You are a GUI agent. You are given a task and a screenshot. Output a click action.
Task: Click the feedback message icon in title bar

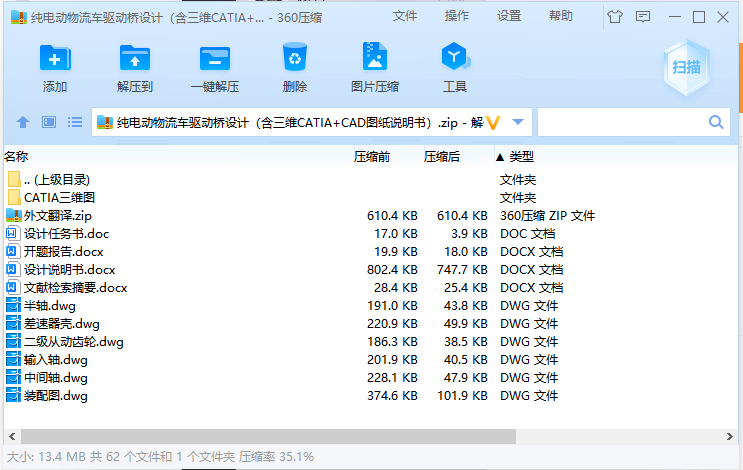point(643,17)
